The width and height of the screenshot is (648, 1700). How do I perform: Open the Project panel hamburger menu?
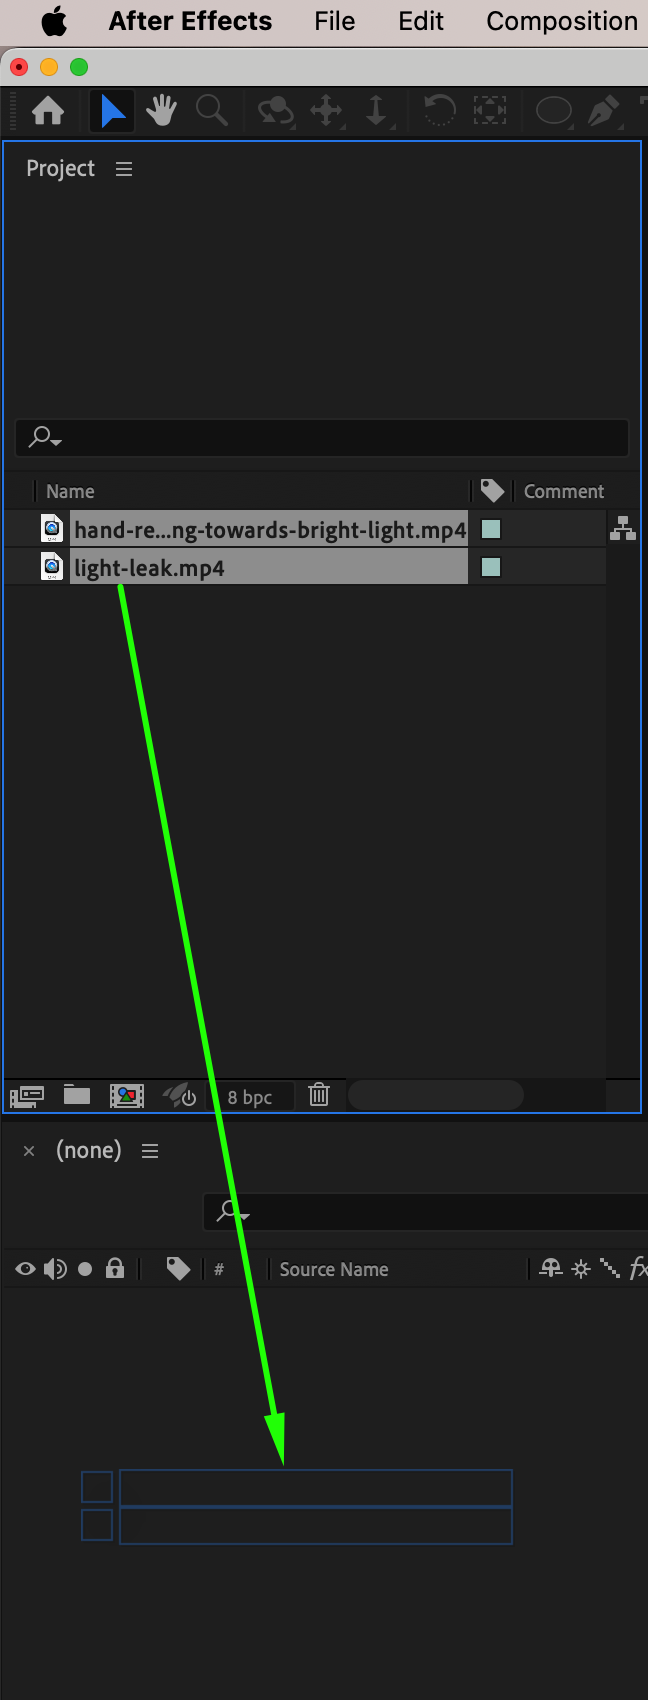tap(124, 169)
